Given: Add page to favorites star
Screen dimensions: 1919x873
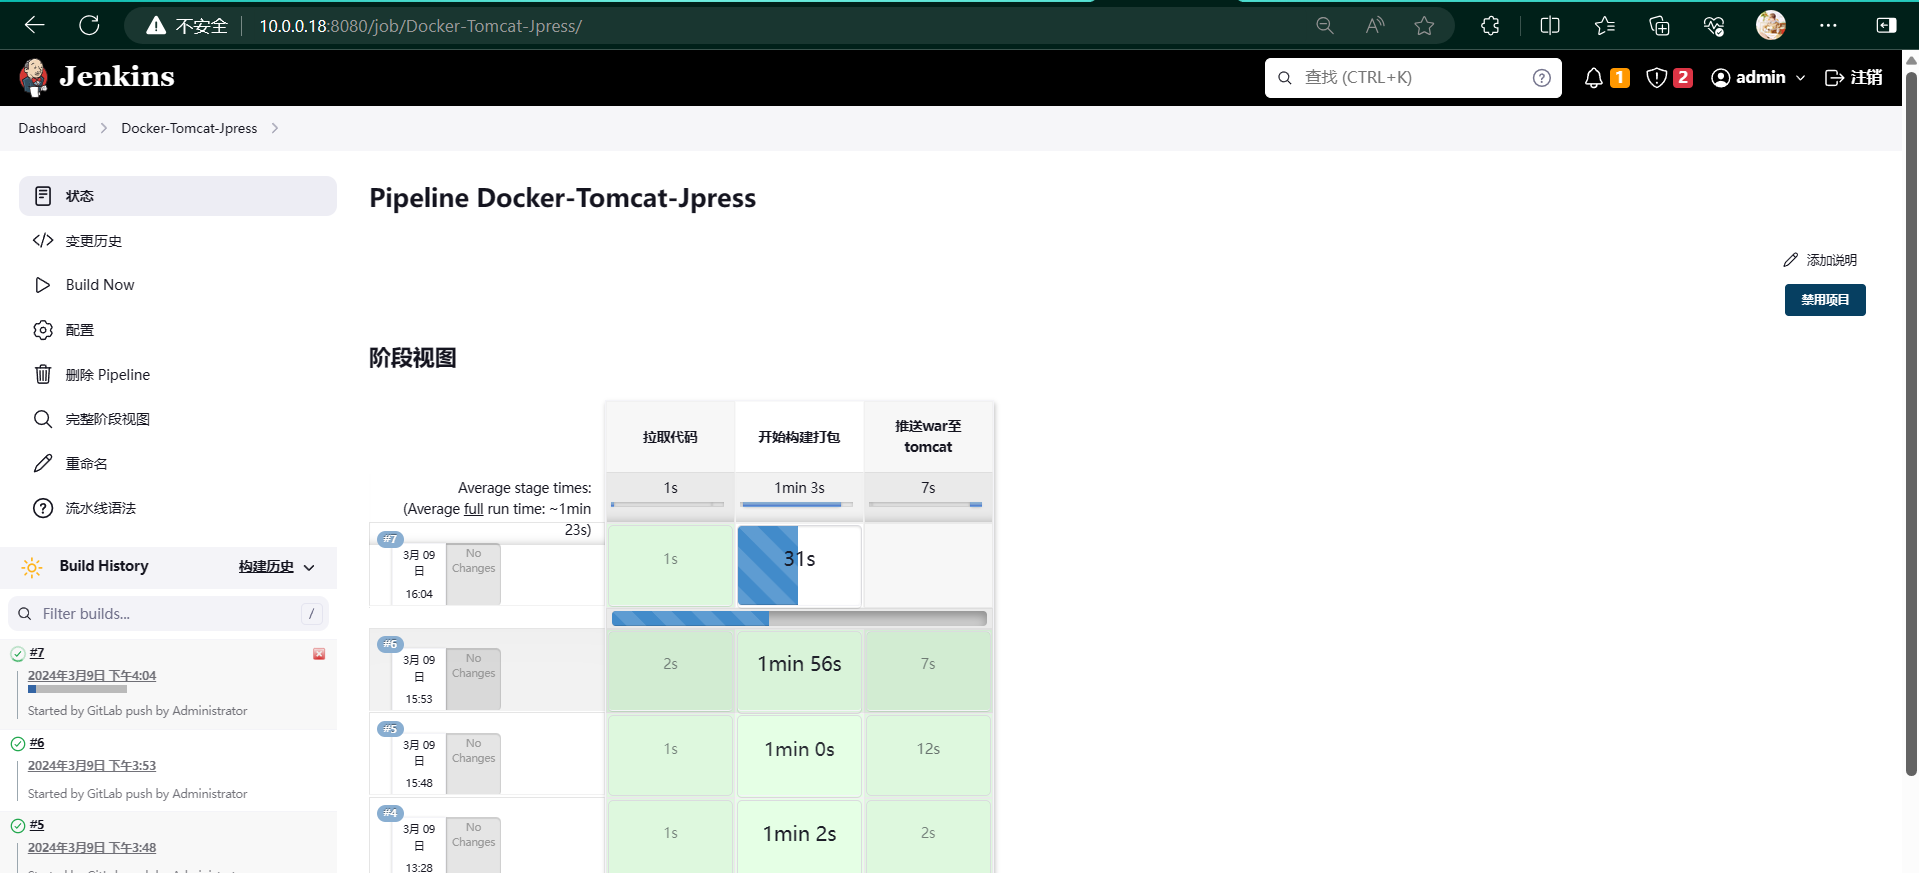Looking at the screenshot, I should 1425,26.
